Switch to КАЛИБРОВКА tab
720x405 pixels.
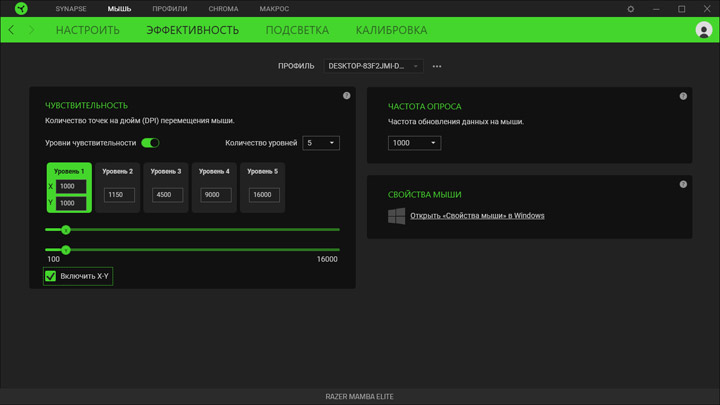391,30
